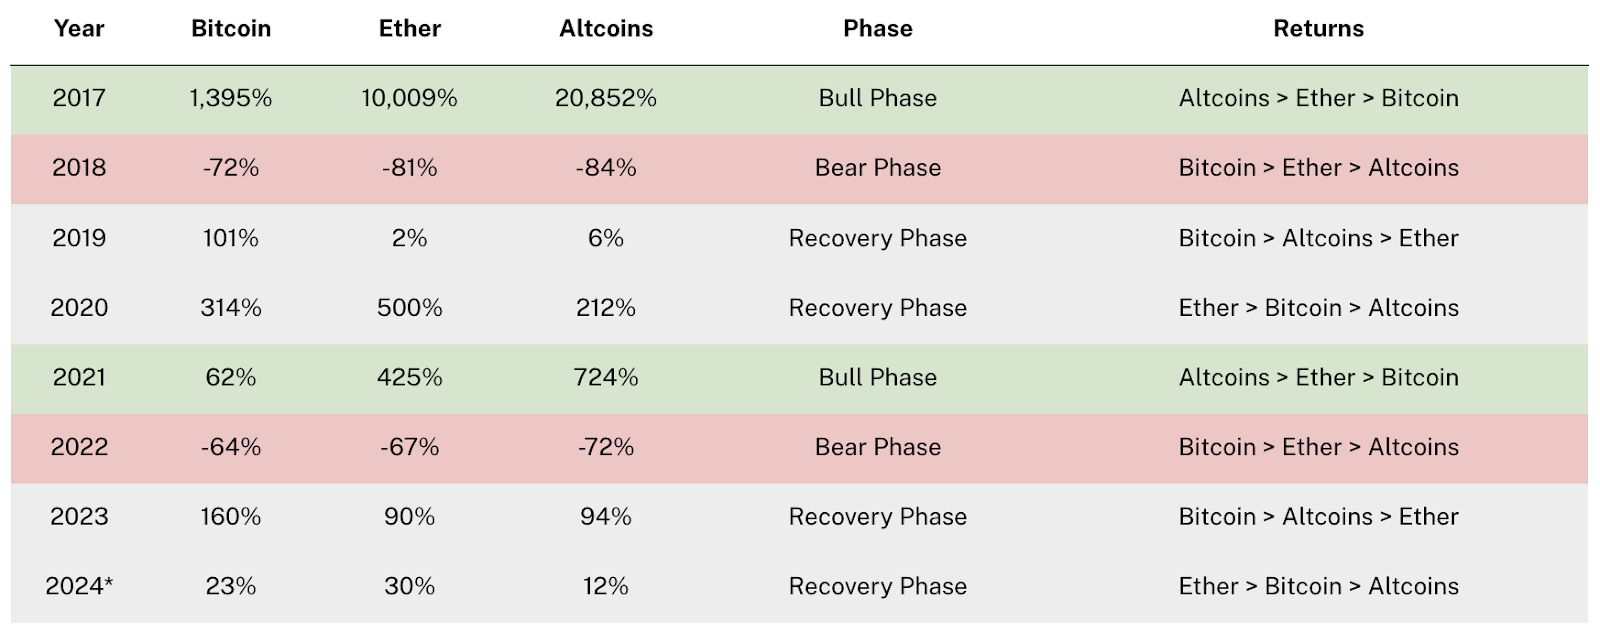Select 2024 returns Ether > Bitcoin > Altcoins

pyautogui.click(x=1318, y=587)
